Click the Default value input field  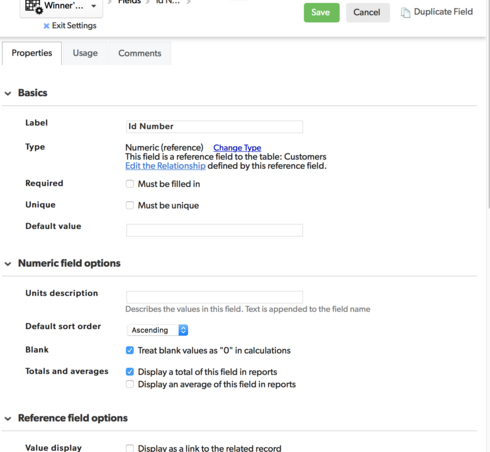click(214, 230)
